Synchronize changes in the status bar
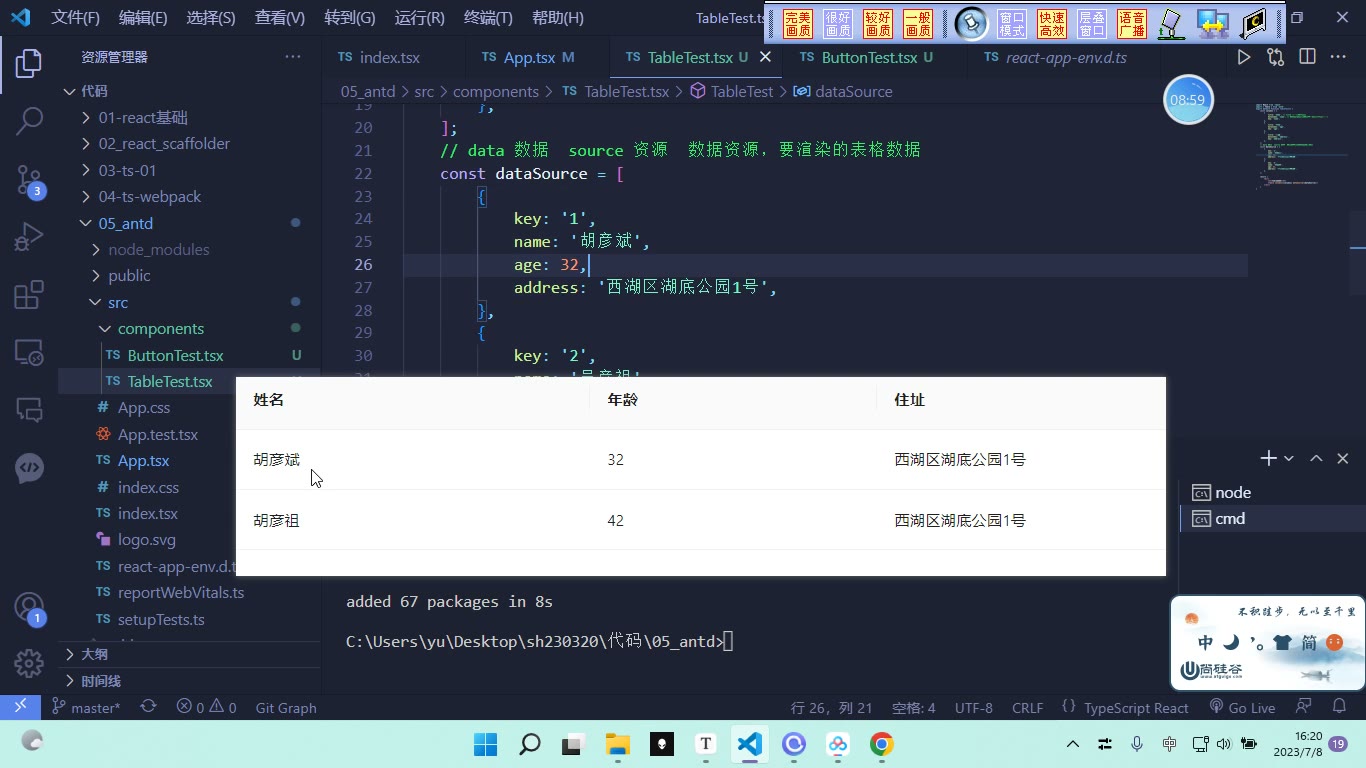 click(x=148, y=707)
